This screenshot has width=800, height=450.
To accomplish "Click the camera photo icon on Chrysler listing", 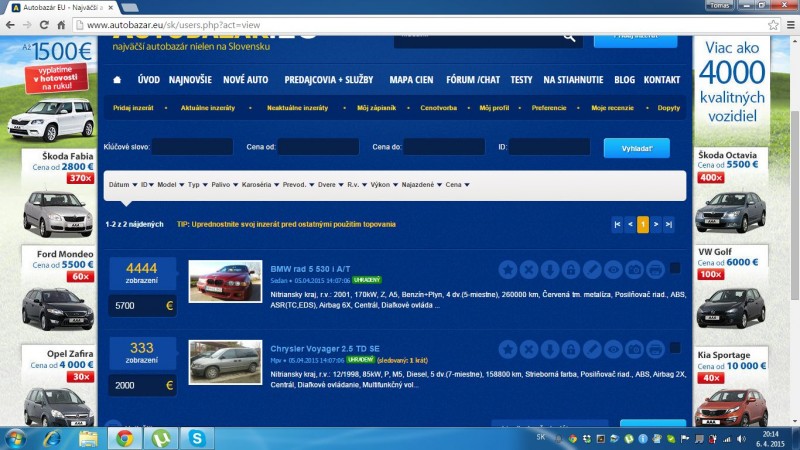I will tap(634, 349).
